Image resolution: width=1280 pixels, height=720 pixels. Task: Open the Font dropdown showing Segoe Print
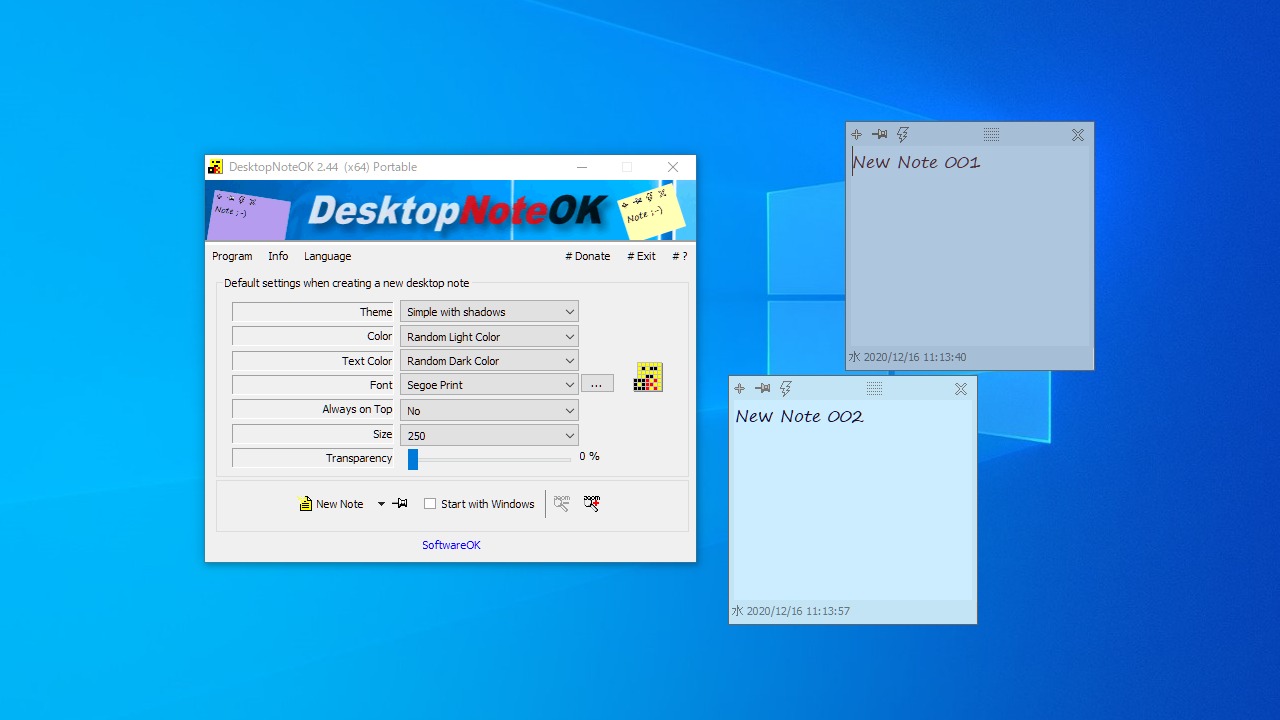pyautogui.click(x=489, y=385)
